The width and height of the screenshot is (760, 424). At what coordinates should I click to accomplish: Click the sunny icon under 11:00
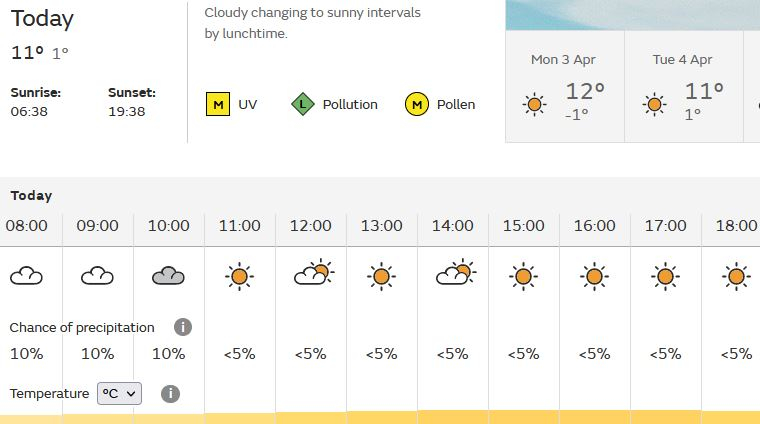pyautogui.click(x=239, y=276)
